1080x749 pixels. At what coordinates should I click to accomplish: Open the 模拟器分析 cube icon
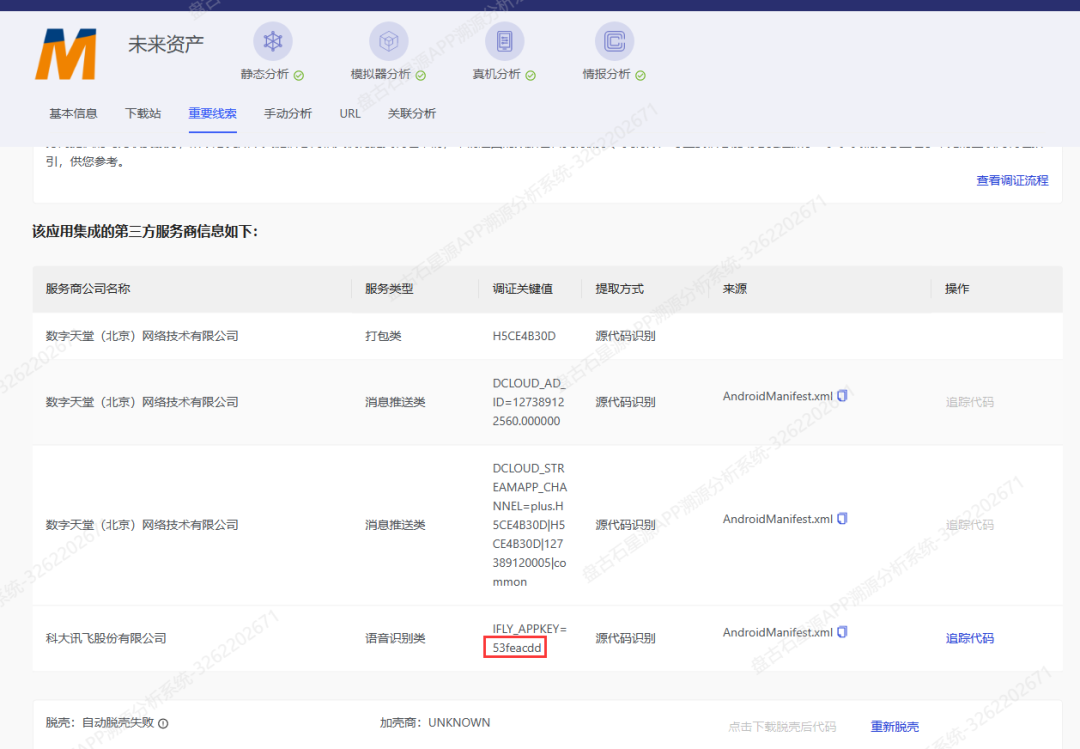click(388, 41)
